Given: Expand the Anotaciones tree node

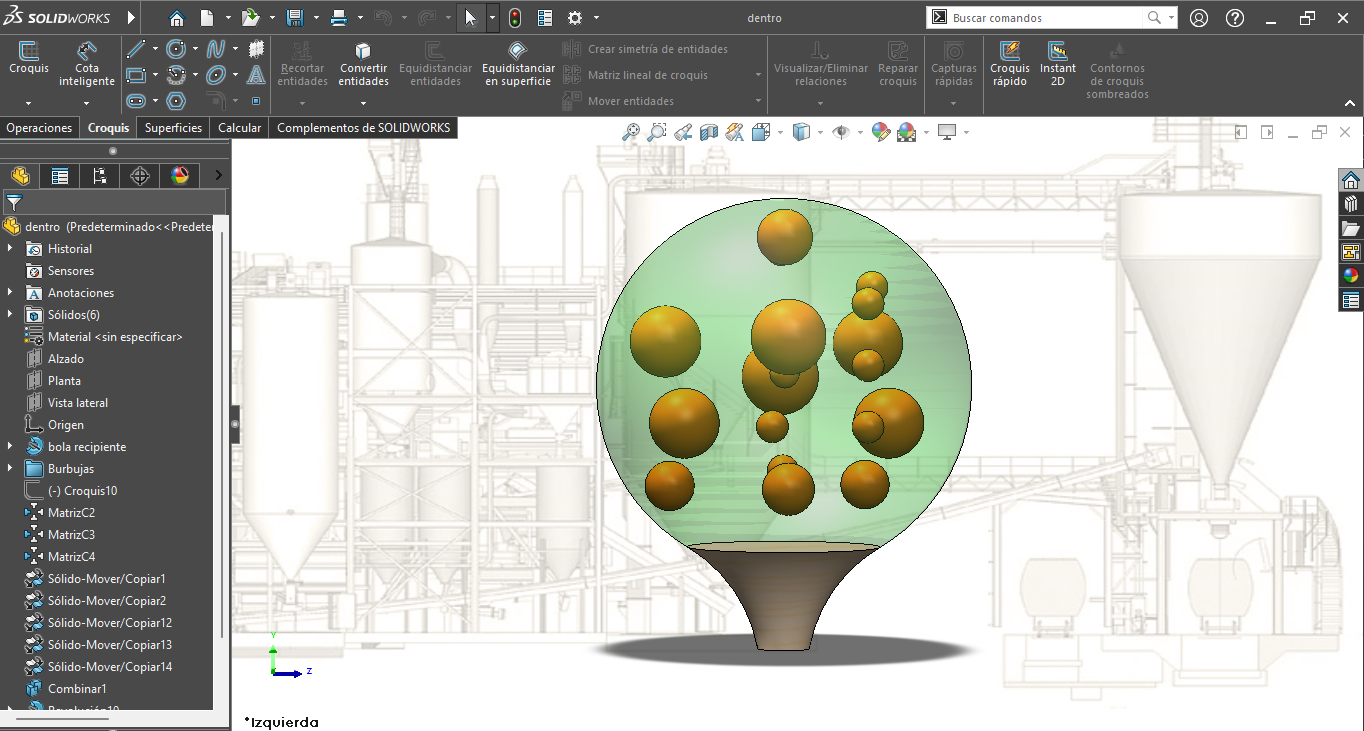Looking at the screenshot, I should 10,293.
